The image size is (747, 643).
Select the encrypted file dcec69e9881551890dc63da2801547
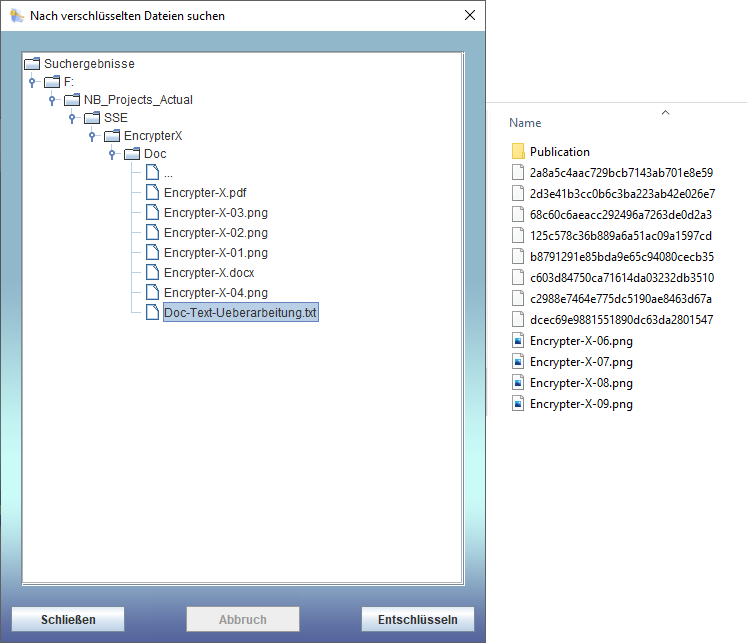(620, 320)
